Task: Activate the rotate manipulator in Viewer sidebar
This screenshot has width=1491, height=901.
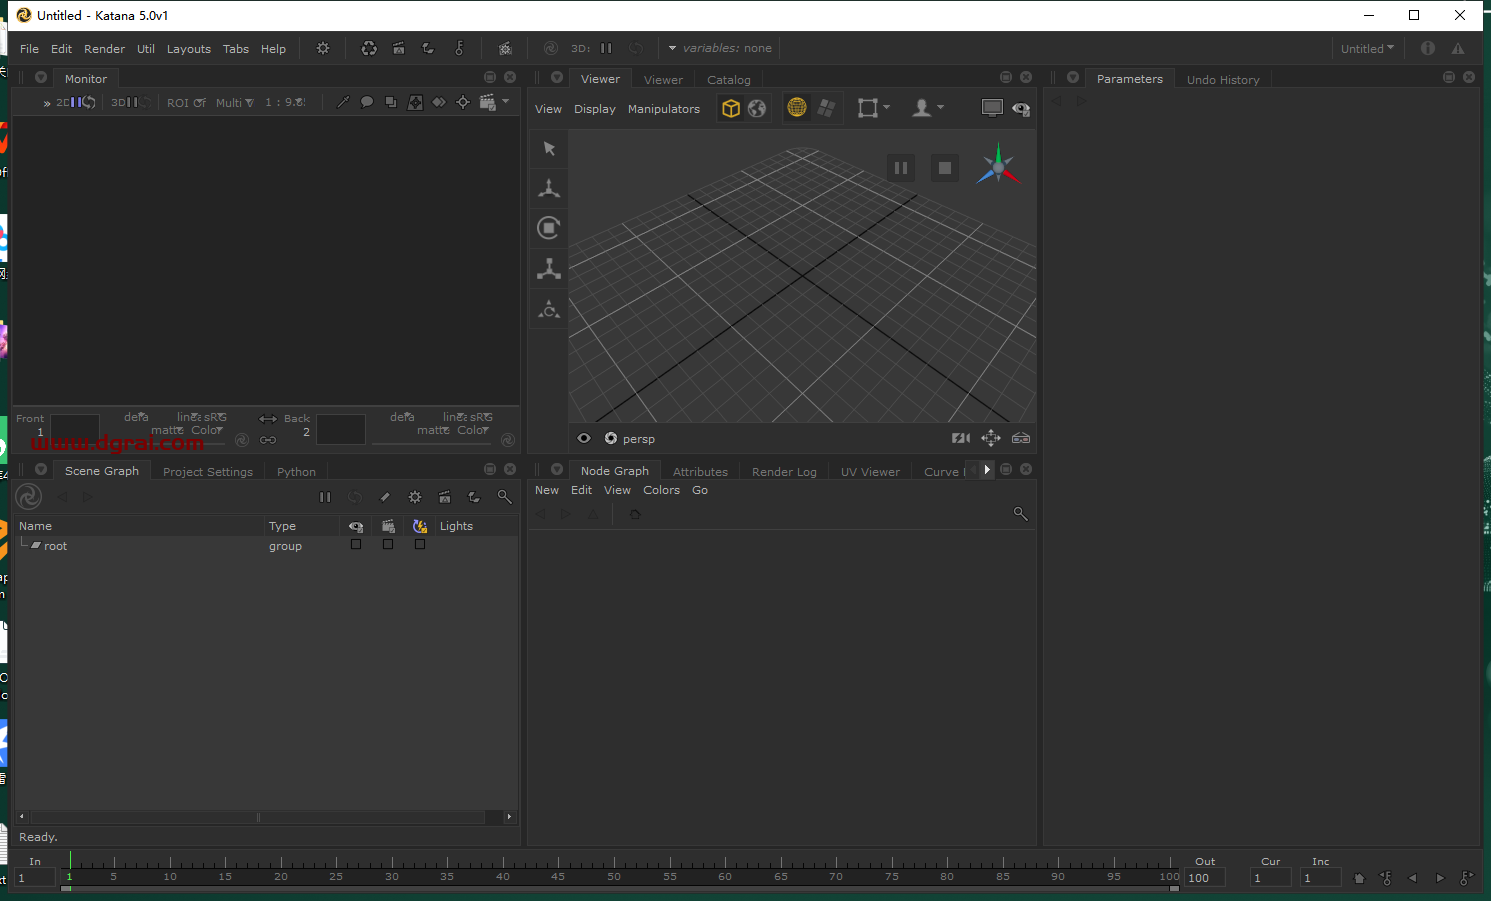Action: click(549, 228)
